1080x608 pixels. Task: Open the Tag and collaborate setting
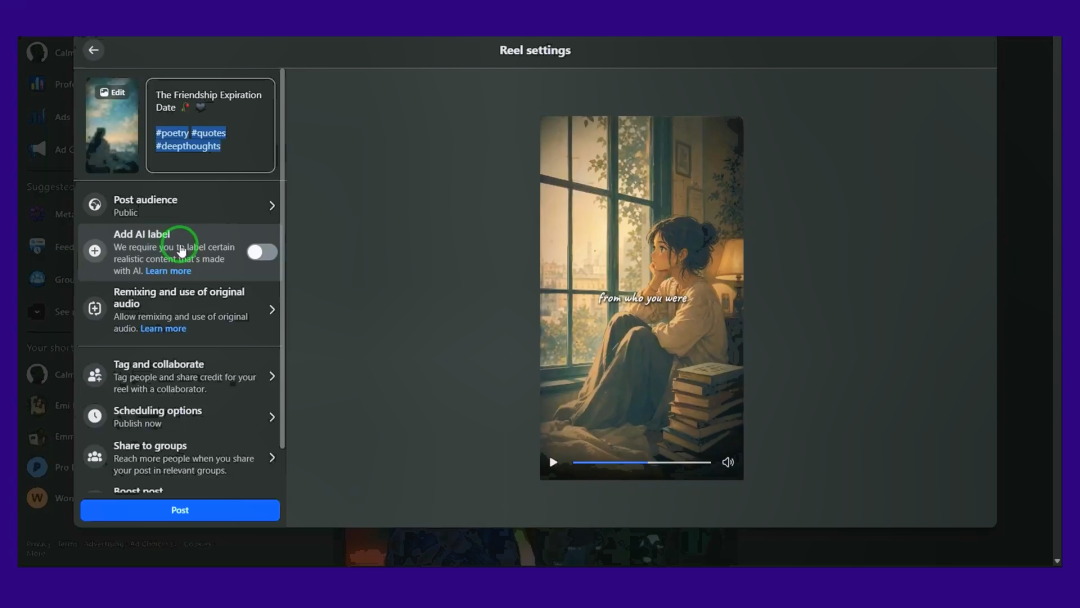tap(180, 376)
